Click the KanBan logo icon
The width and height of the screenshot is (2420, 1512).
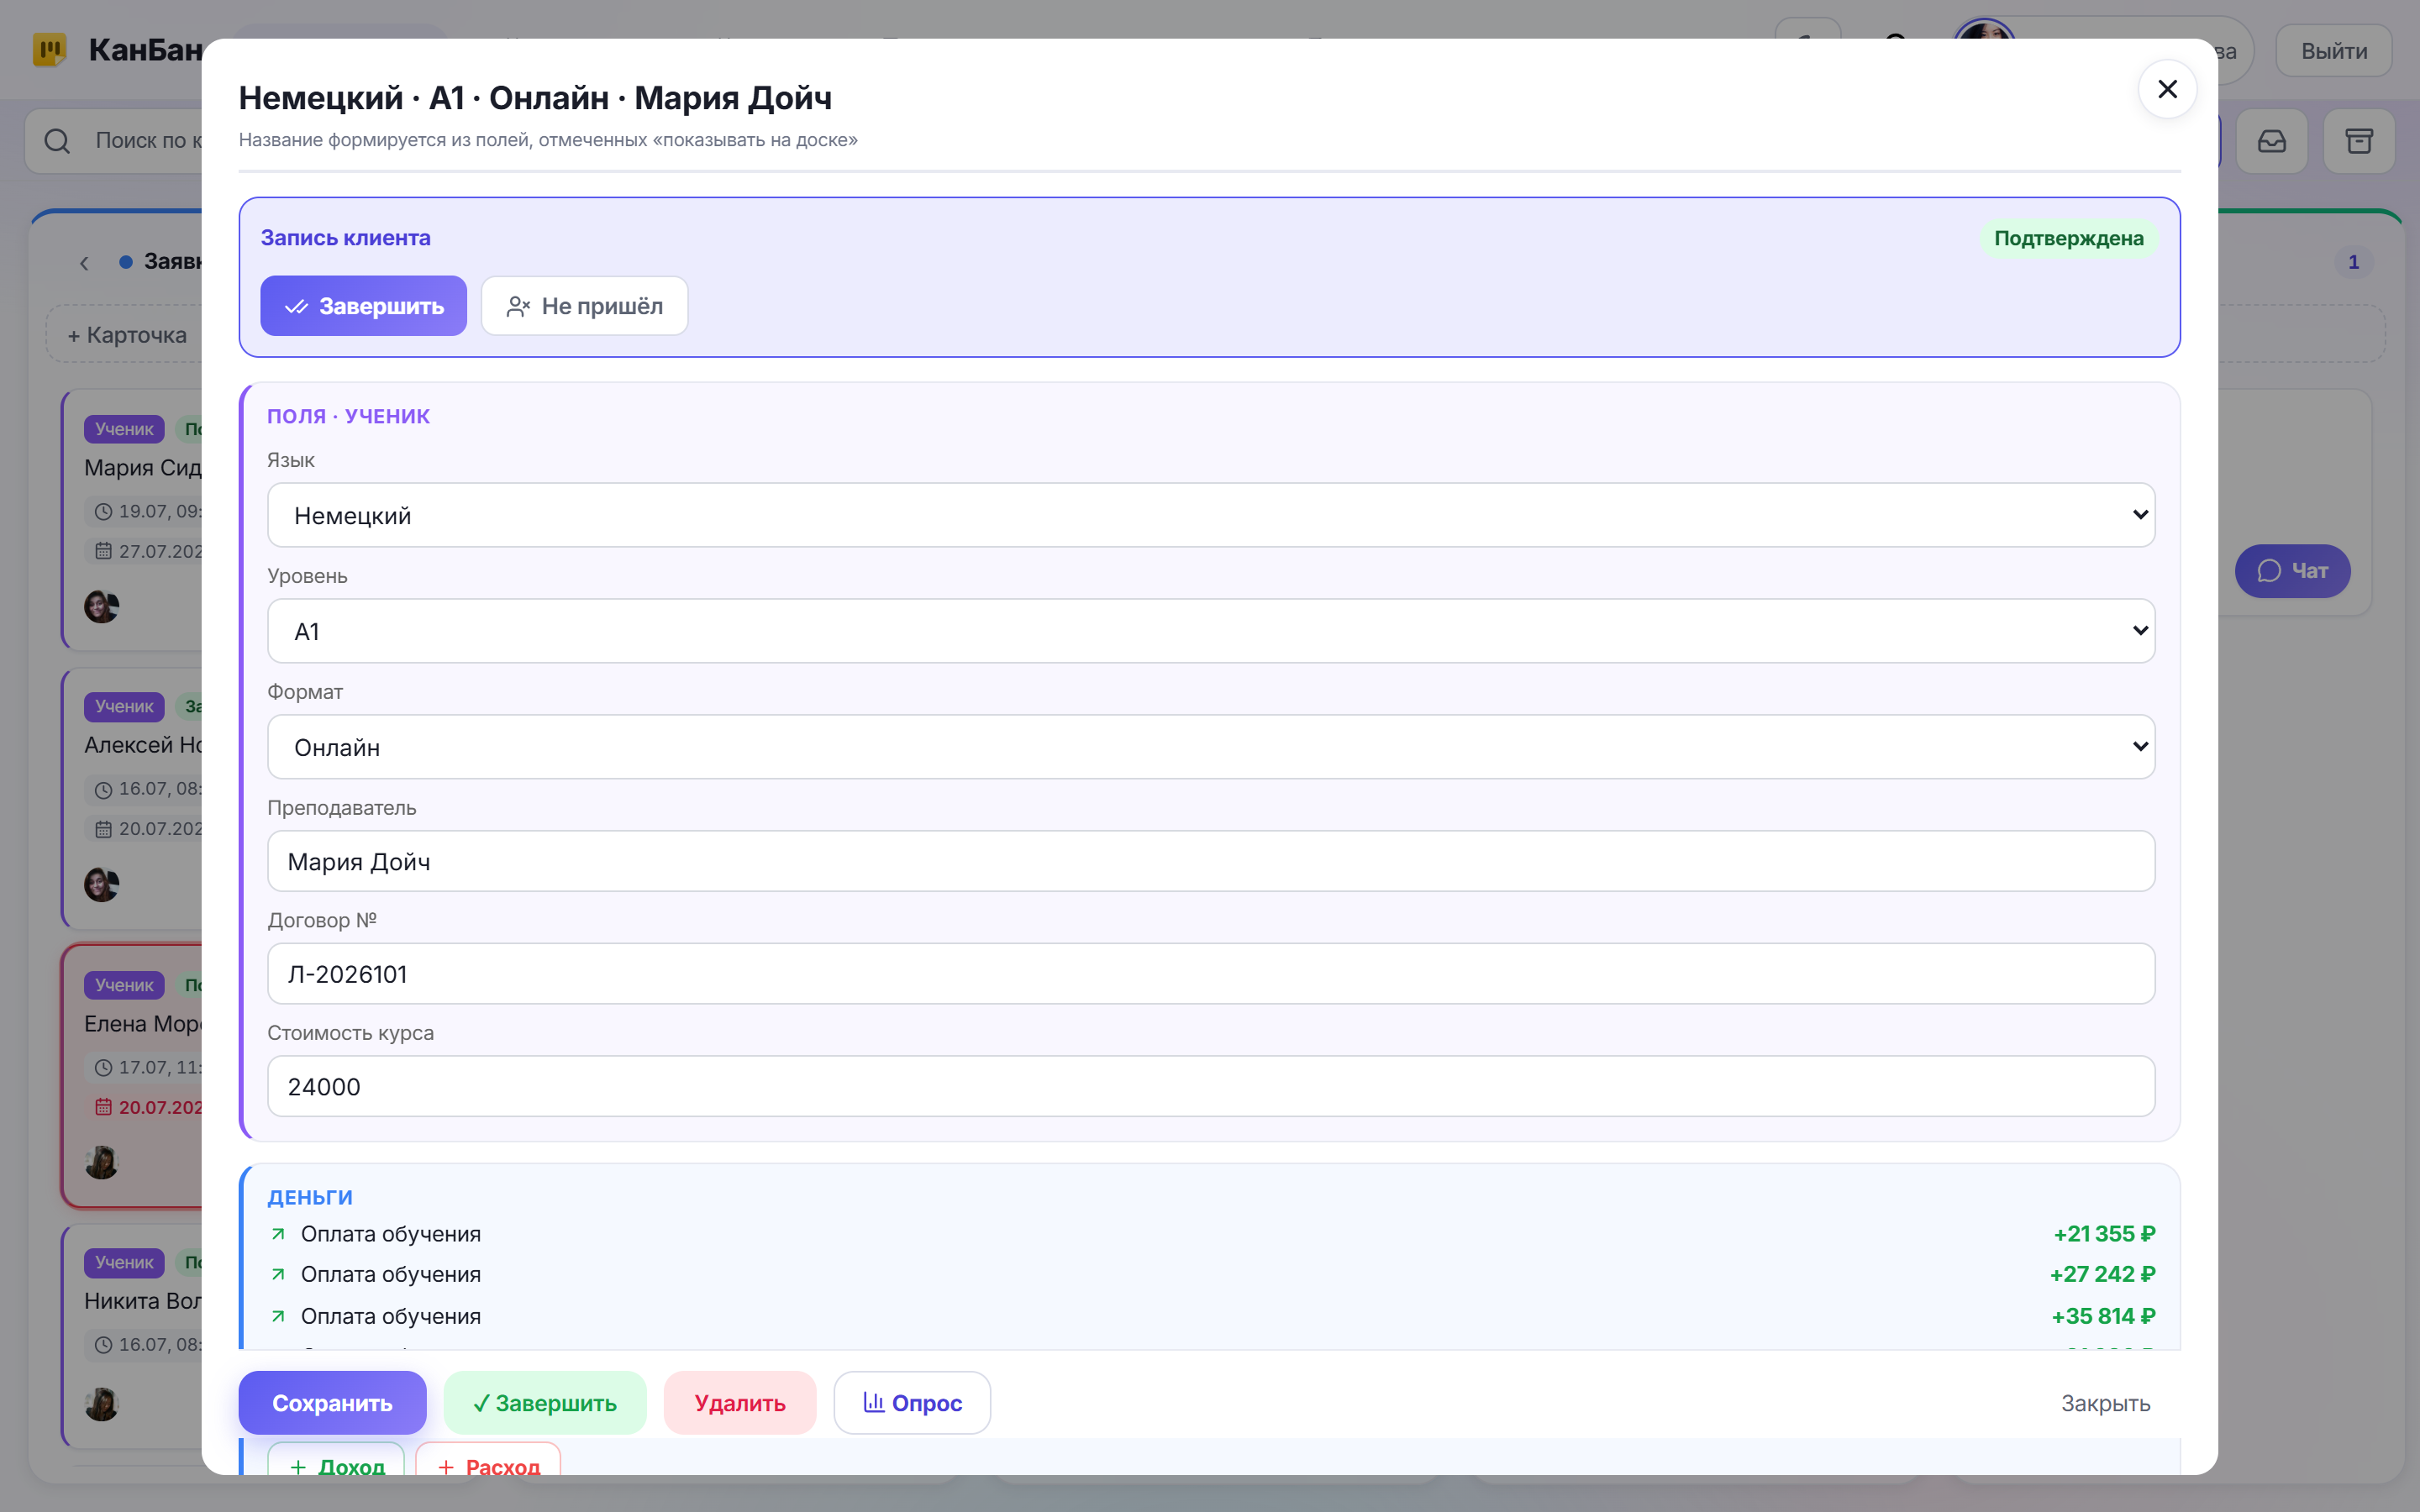tap(49, 50)
